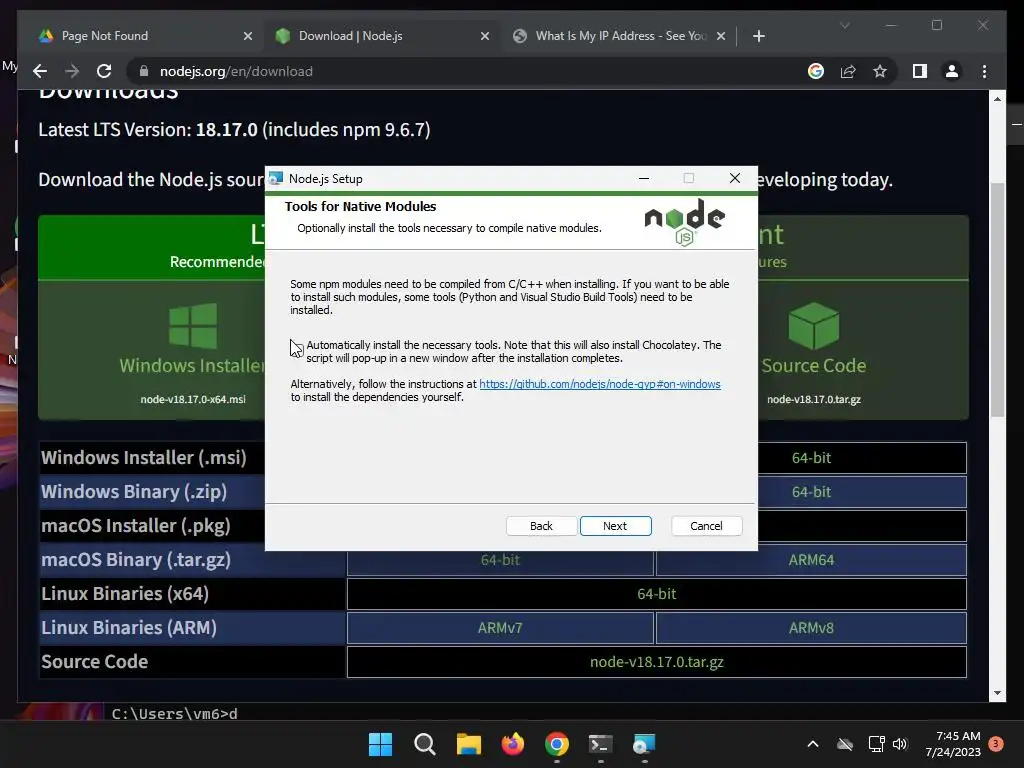The image size is (1024, 768).
Task: Click the Node.js Setup title bar icon
Action: click(x=276, y=178)
